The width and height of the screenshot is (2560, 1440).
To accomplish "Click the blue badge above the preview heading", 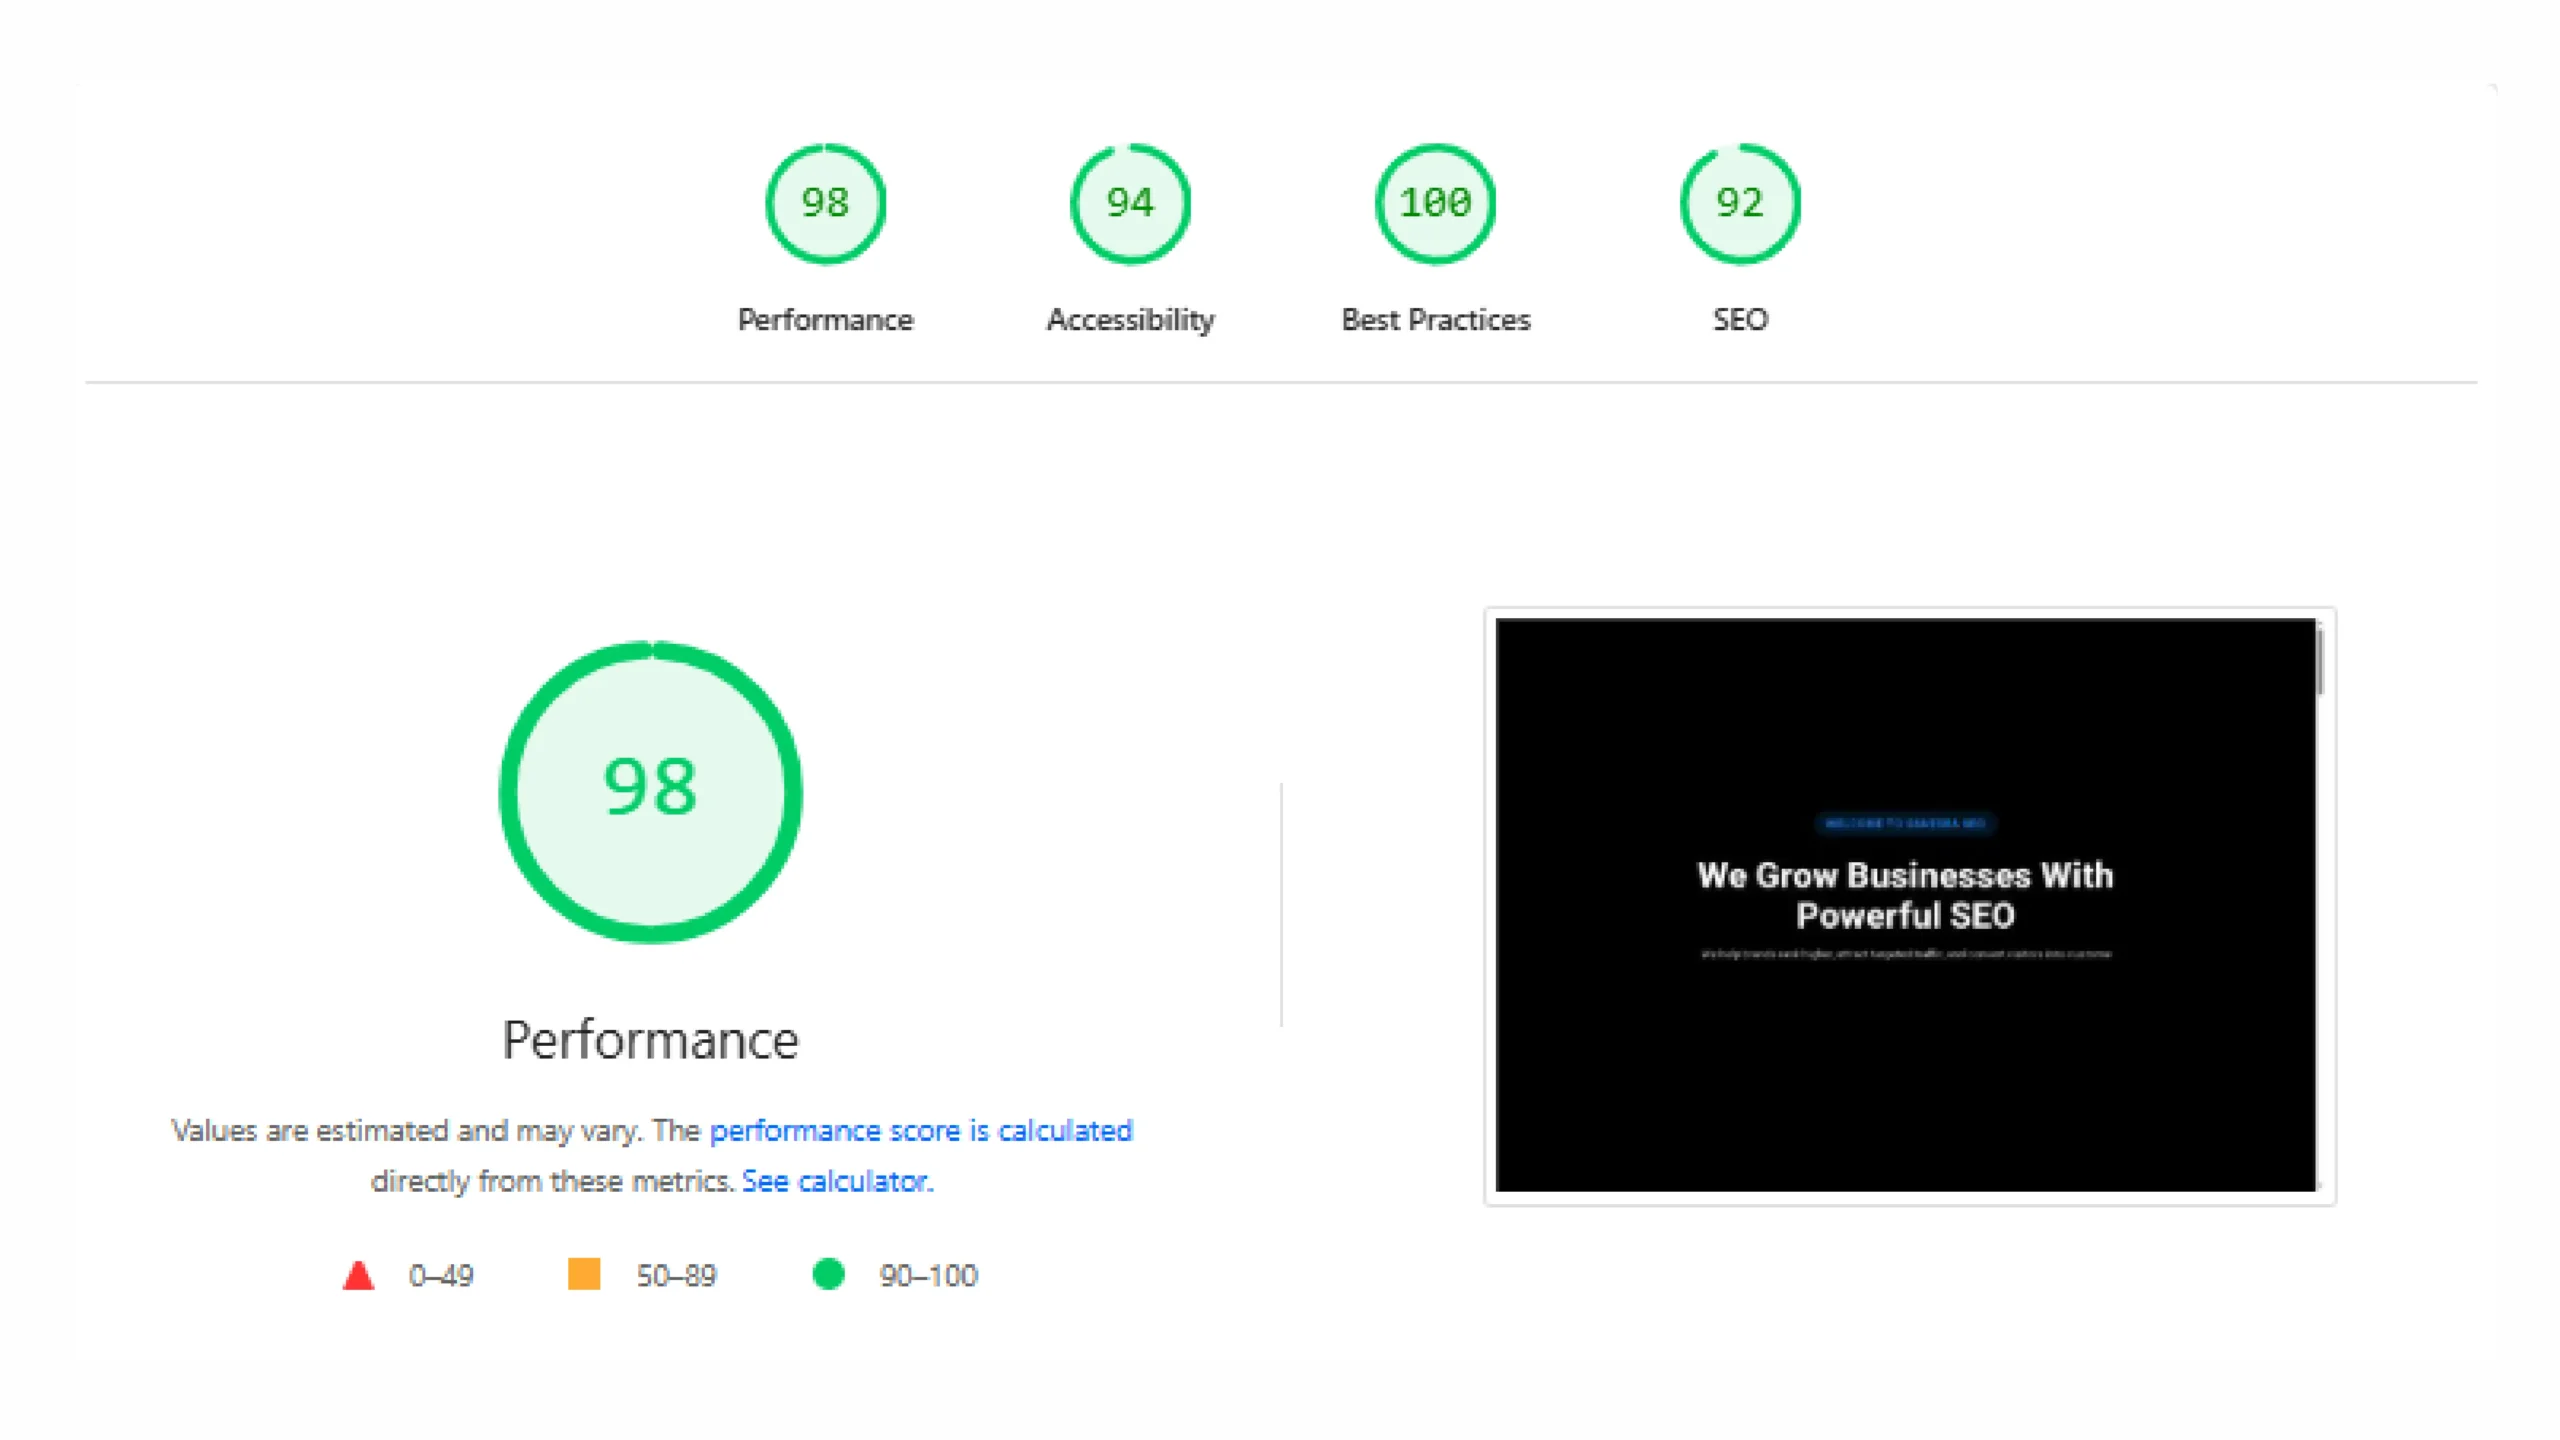I will (1906, 824).
